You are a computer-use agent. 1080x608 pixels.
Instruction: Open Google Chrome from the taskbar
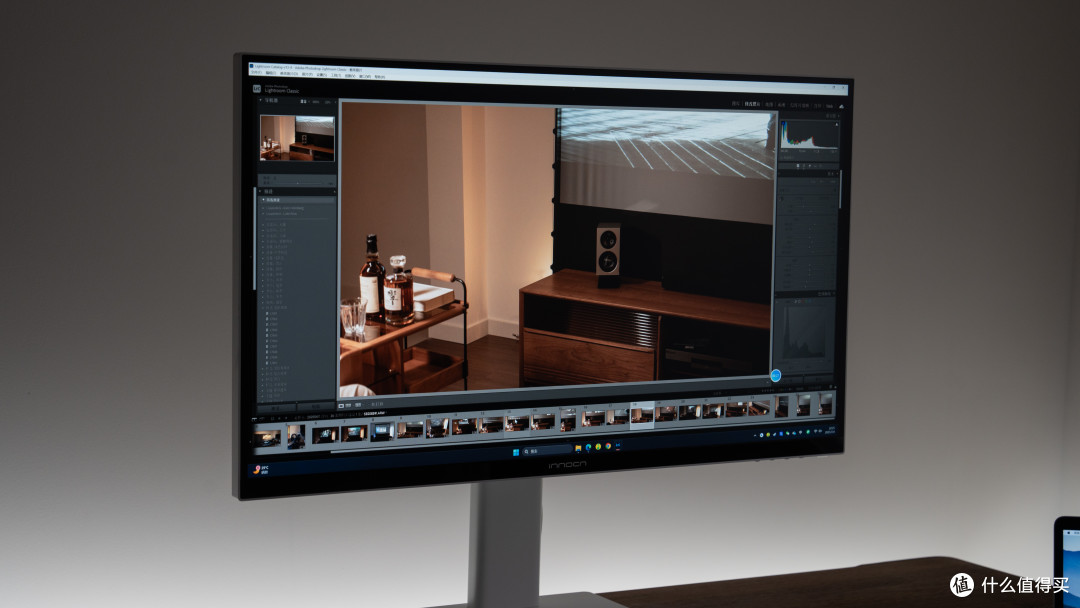608,446
